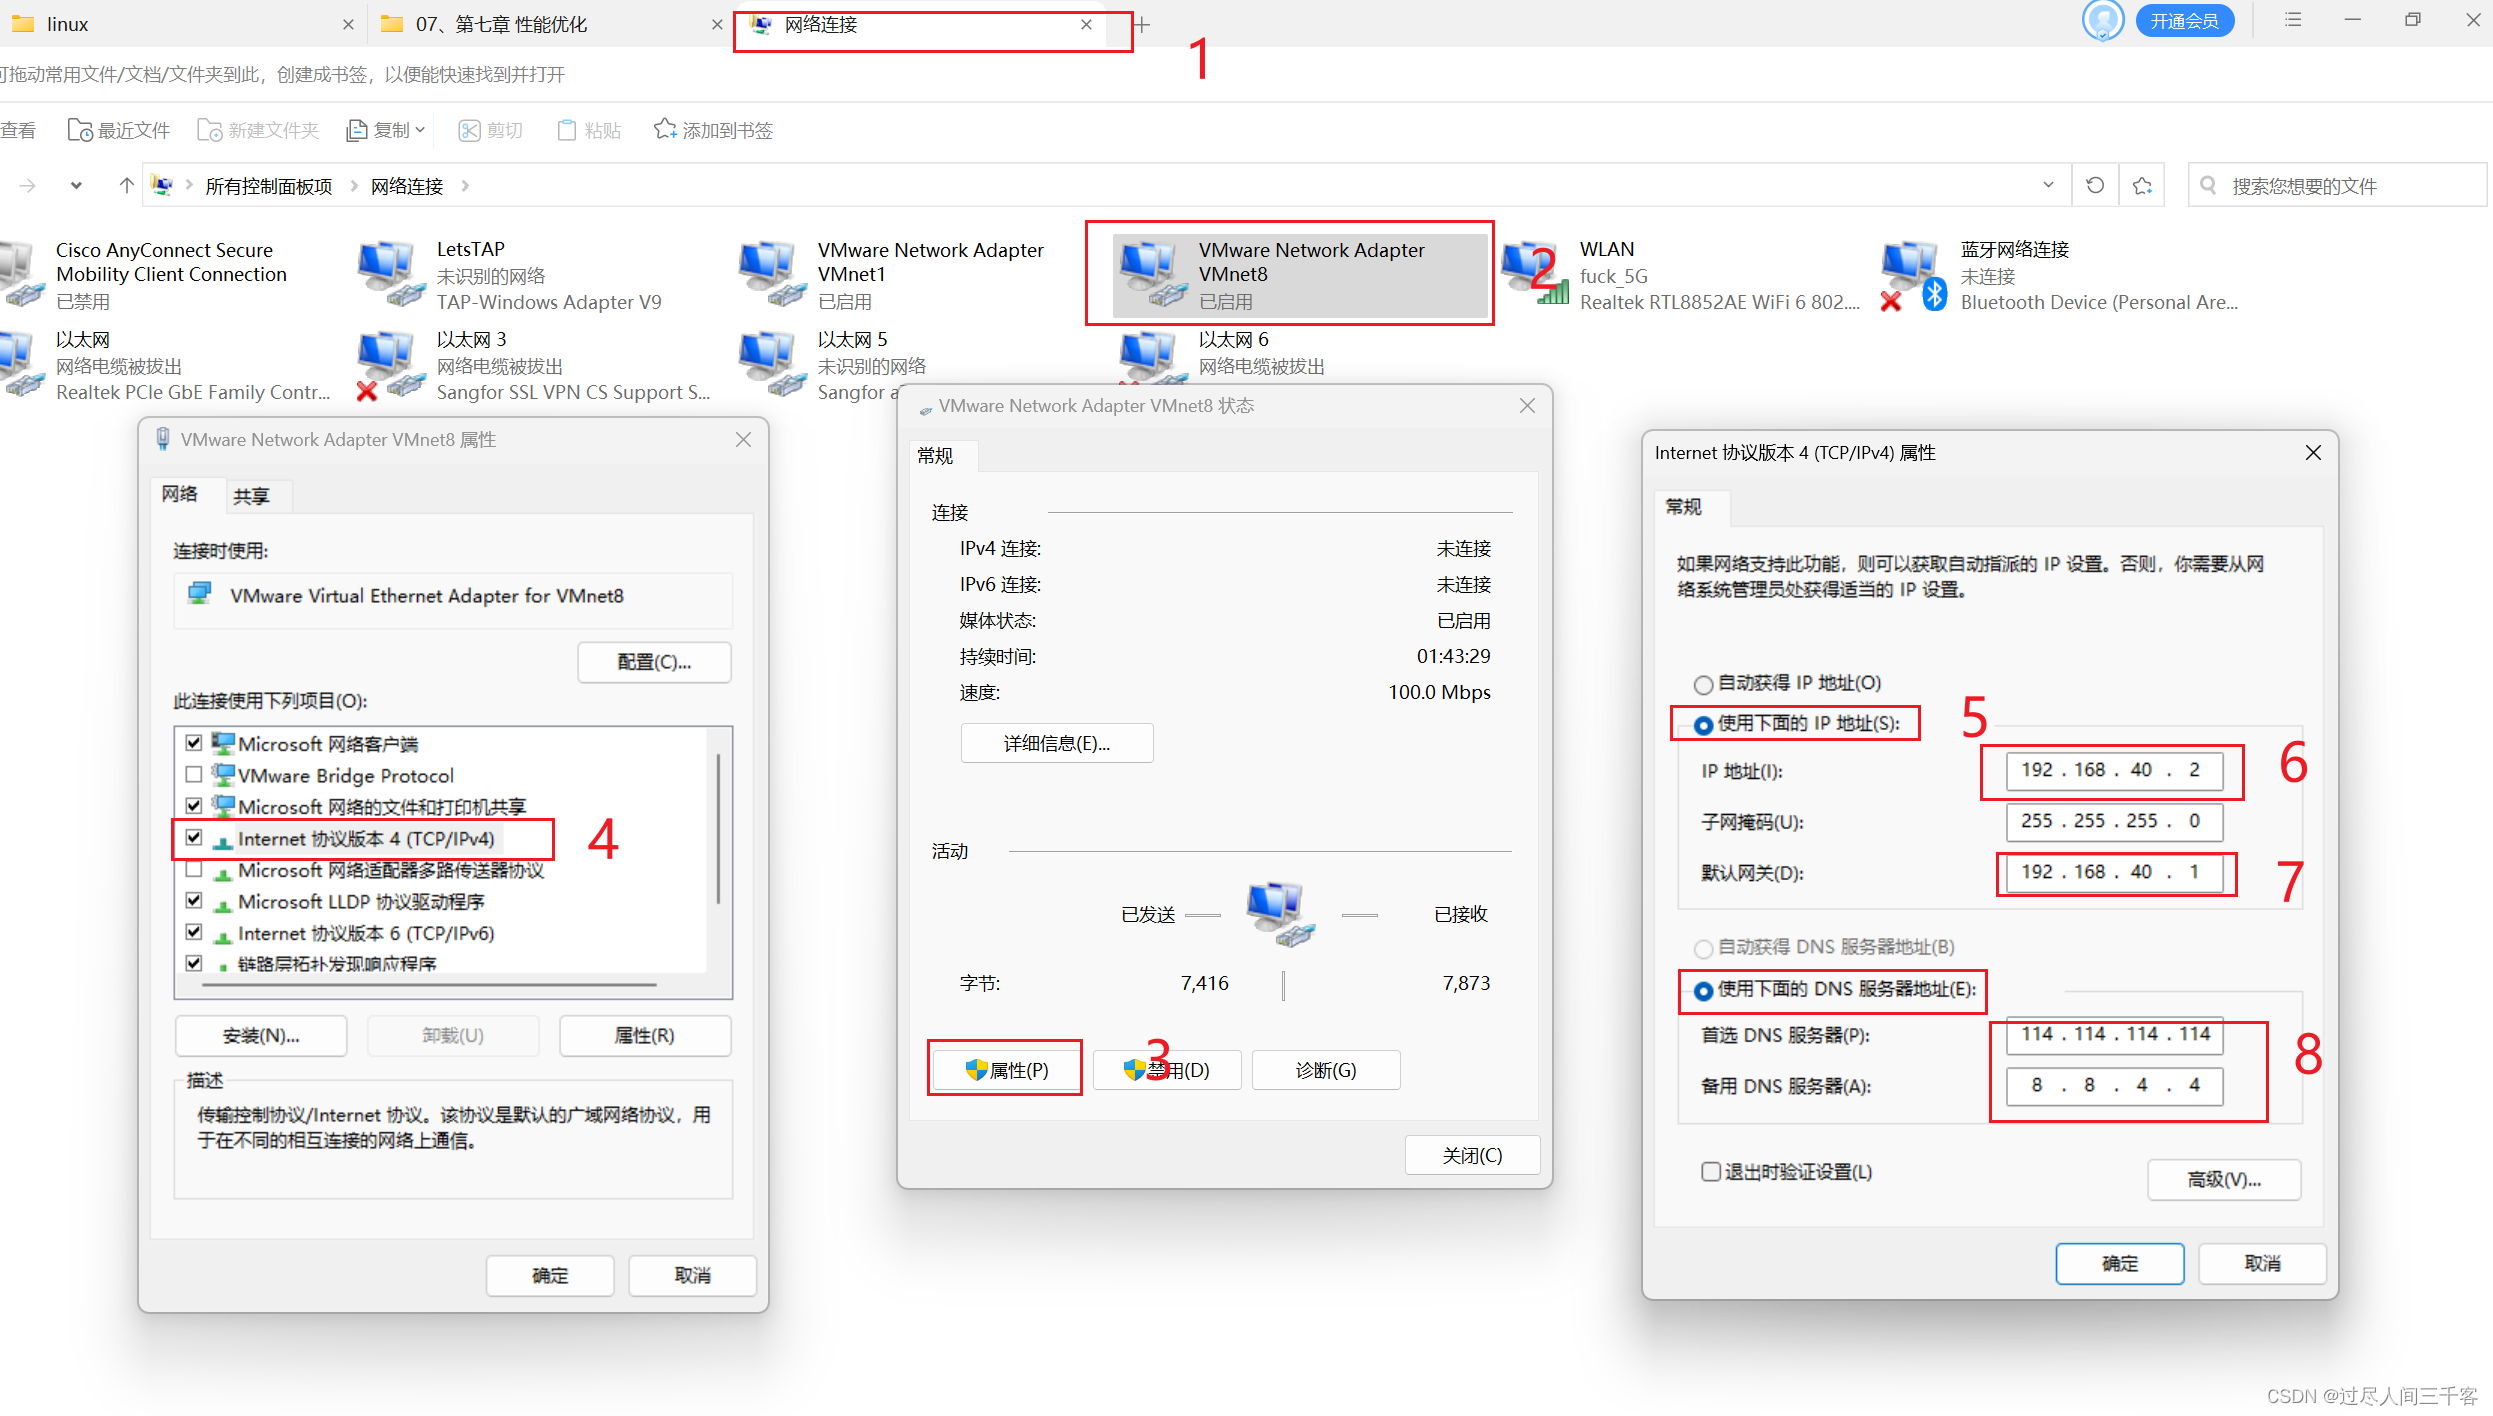Click the up-directory arrow icon
This screenshot has width=2493, height=1416.
point(126,185)
